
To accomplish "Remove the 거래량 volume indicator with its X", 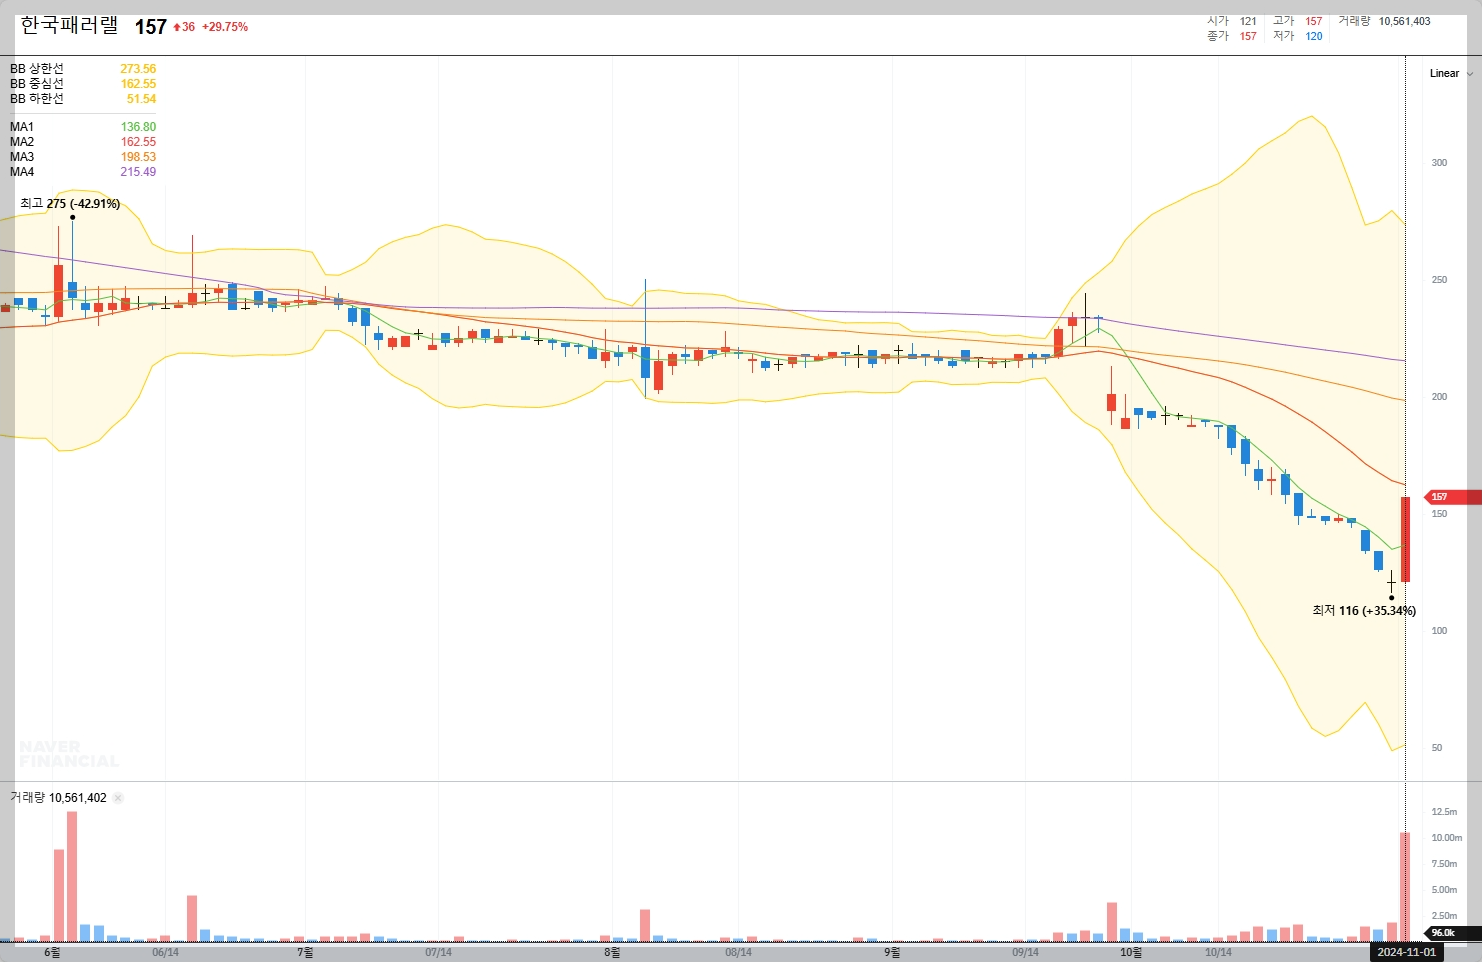I will (x=118, y=798).
